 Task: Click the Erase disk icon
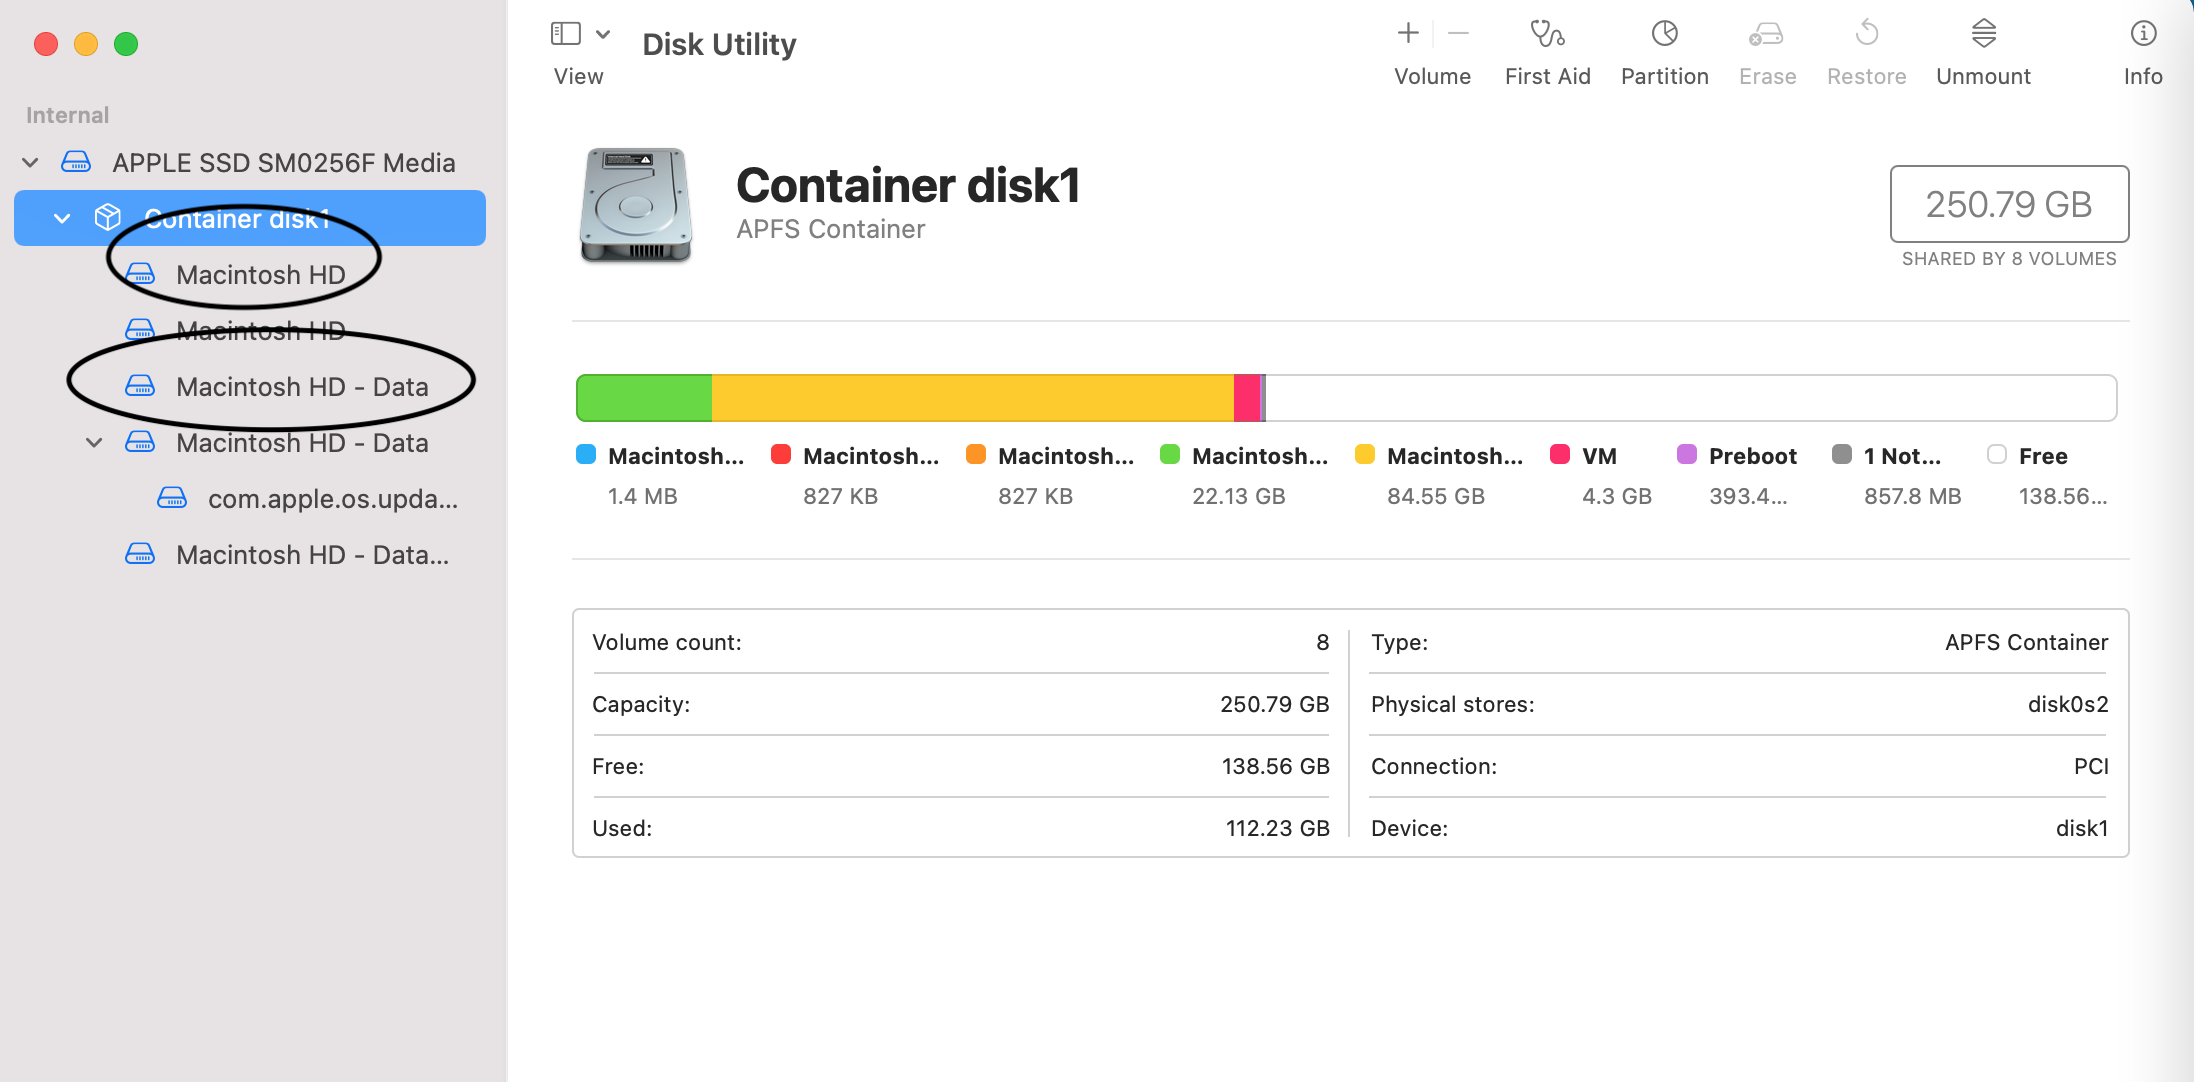pyautogui.click(x=1766, y=34)
